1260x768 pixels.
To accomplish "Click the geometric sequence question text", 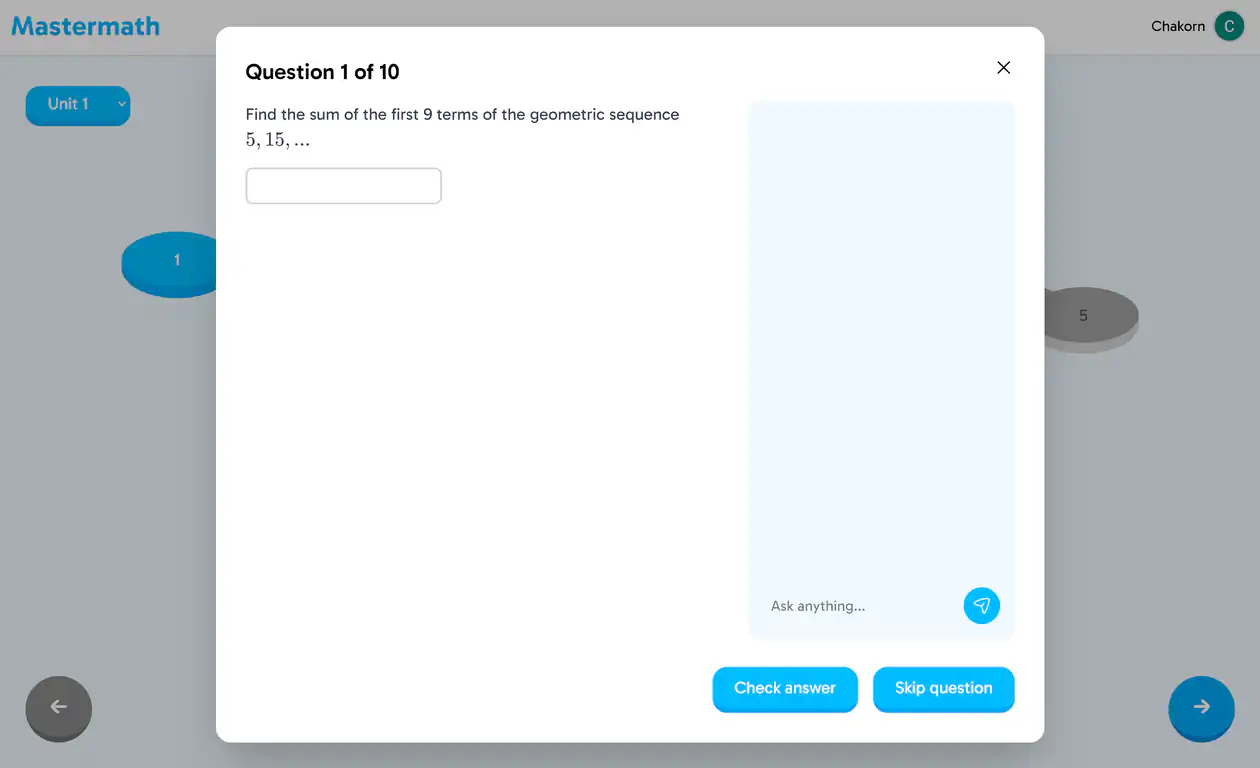I will tap(462, 115).
